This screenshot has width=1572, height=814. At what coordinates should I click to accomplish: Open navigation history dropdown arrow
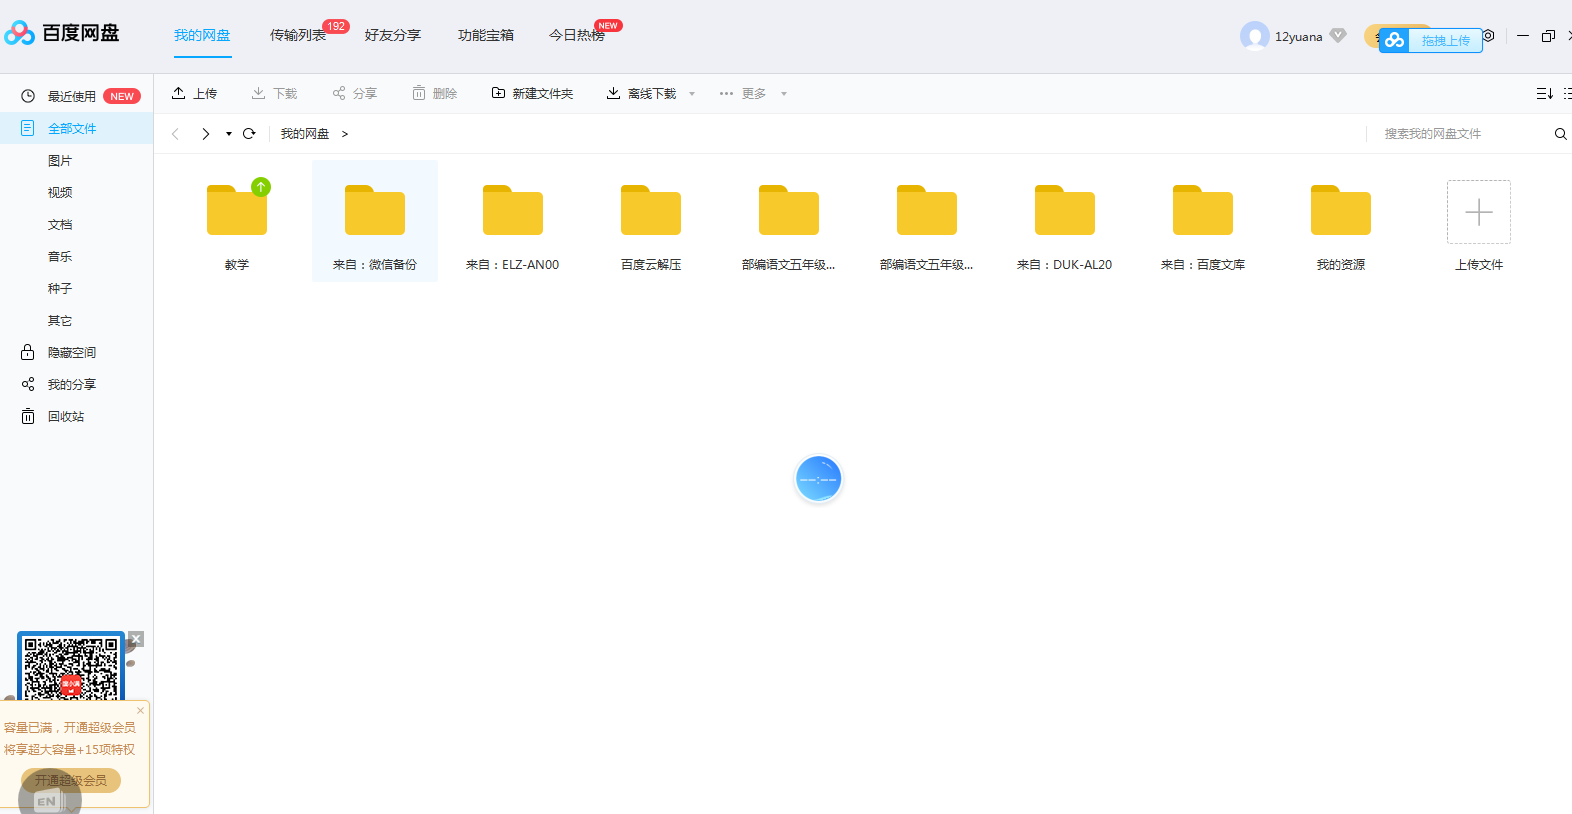pos(229,134)
